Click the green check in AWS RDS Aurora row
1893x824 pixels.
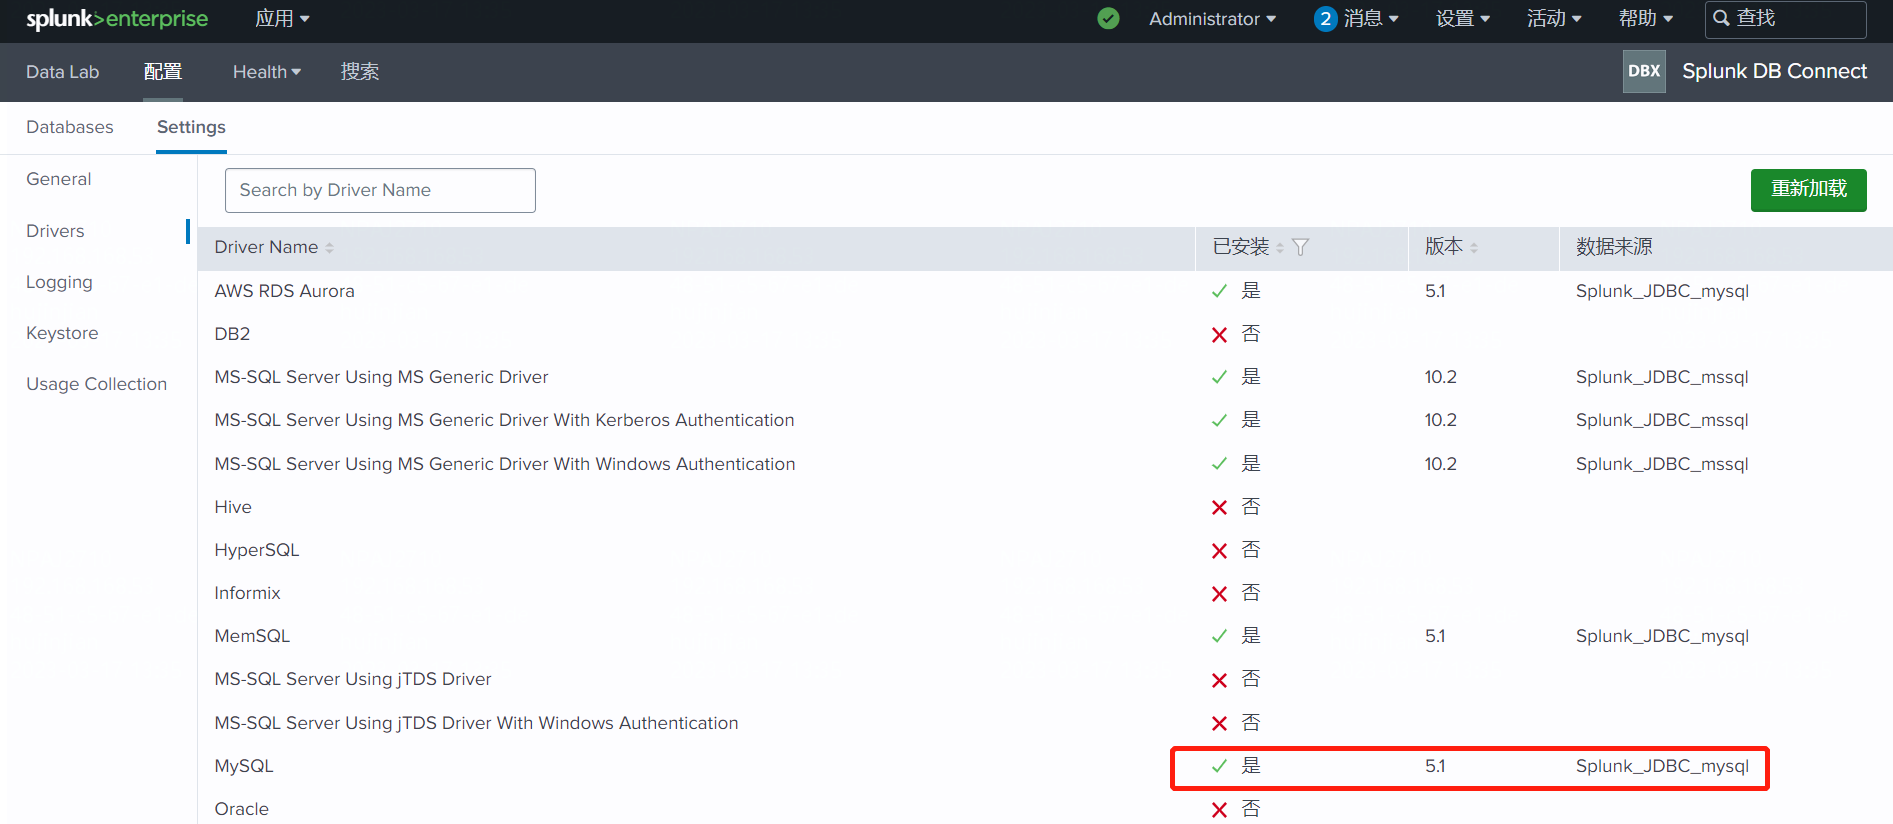coord(1219,291)
